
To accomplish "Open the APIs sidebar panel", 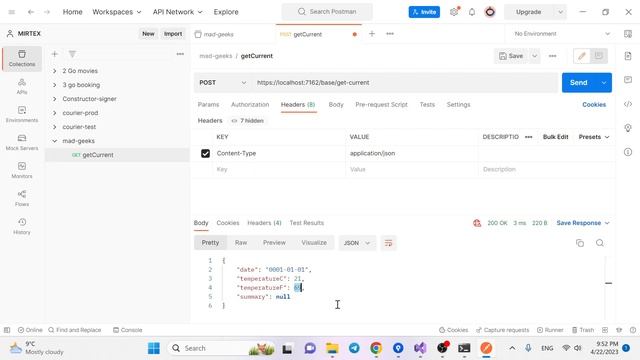I will tap(22, 86).
